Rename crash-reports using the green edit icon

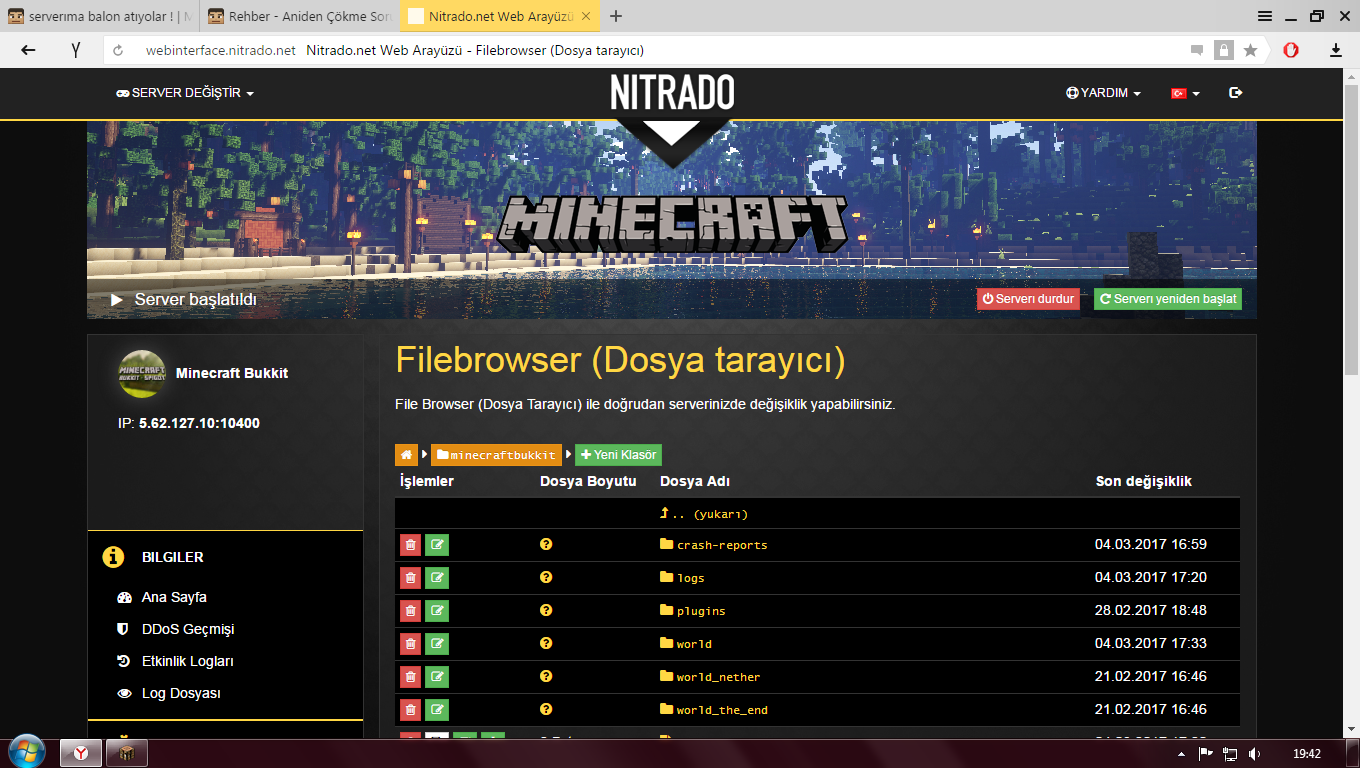coord(437,545)
